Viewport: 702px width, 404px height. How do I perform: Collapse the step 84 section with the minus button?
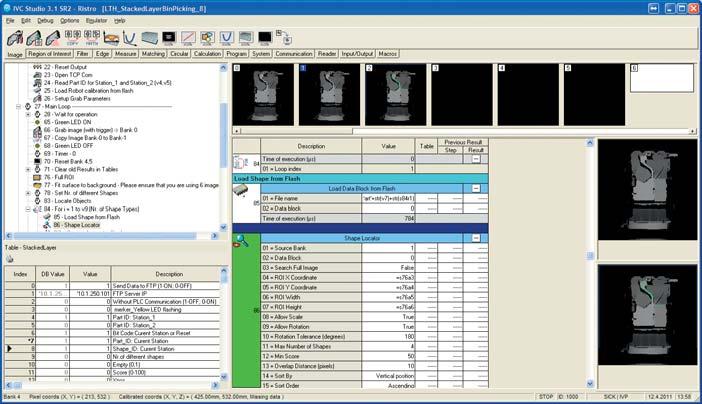tap(476, 159)
